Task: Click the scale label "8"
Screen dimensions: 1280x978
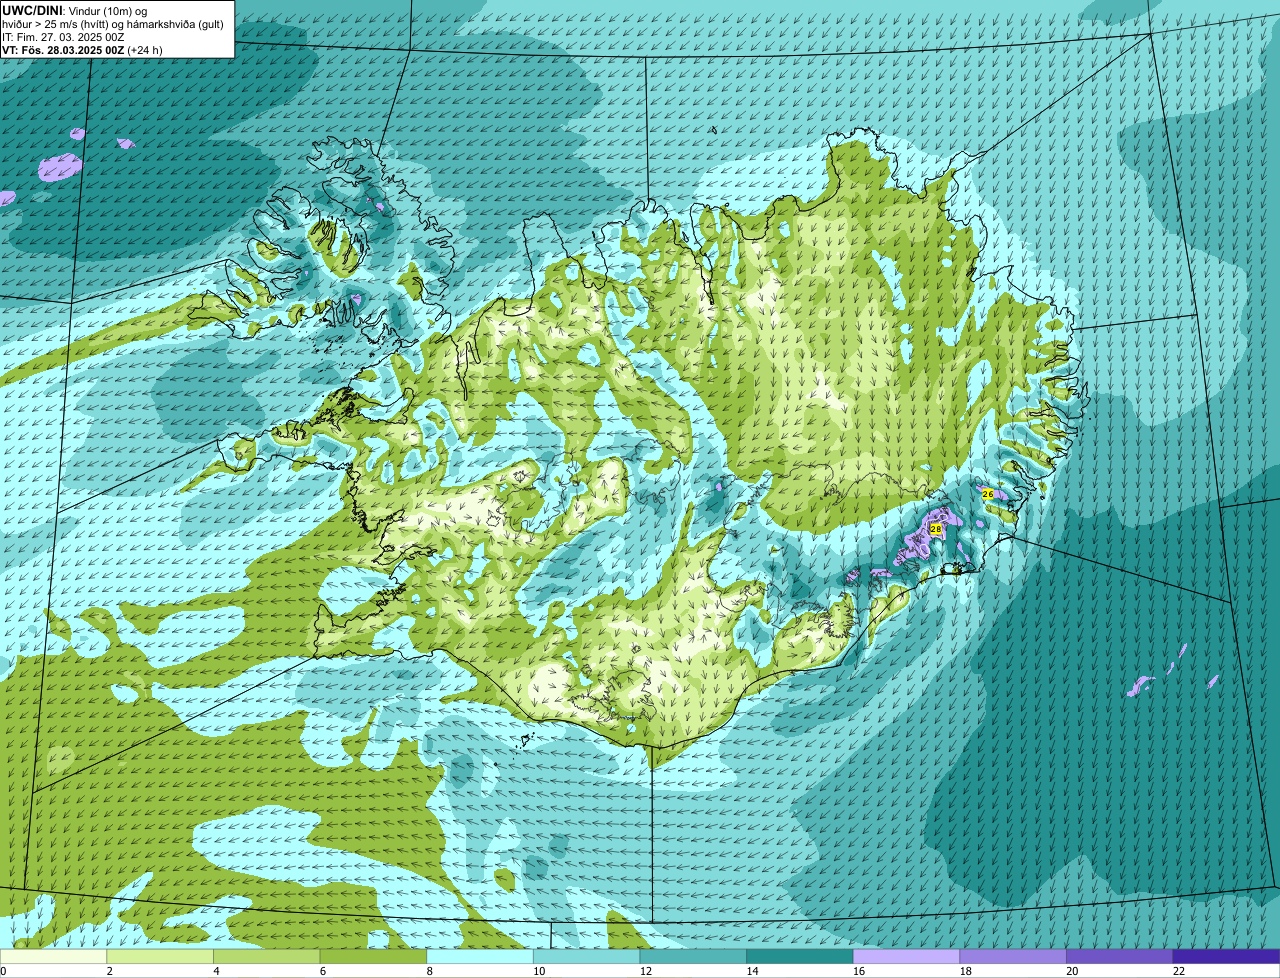Action: click(429, 971)
